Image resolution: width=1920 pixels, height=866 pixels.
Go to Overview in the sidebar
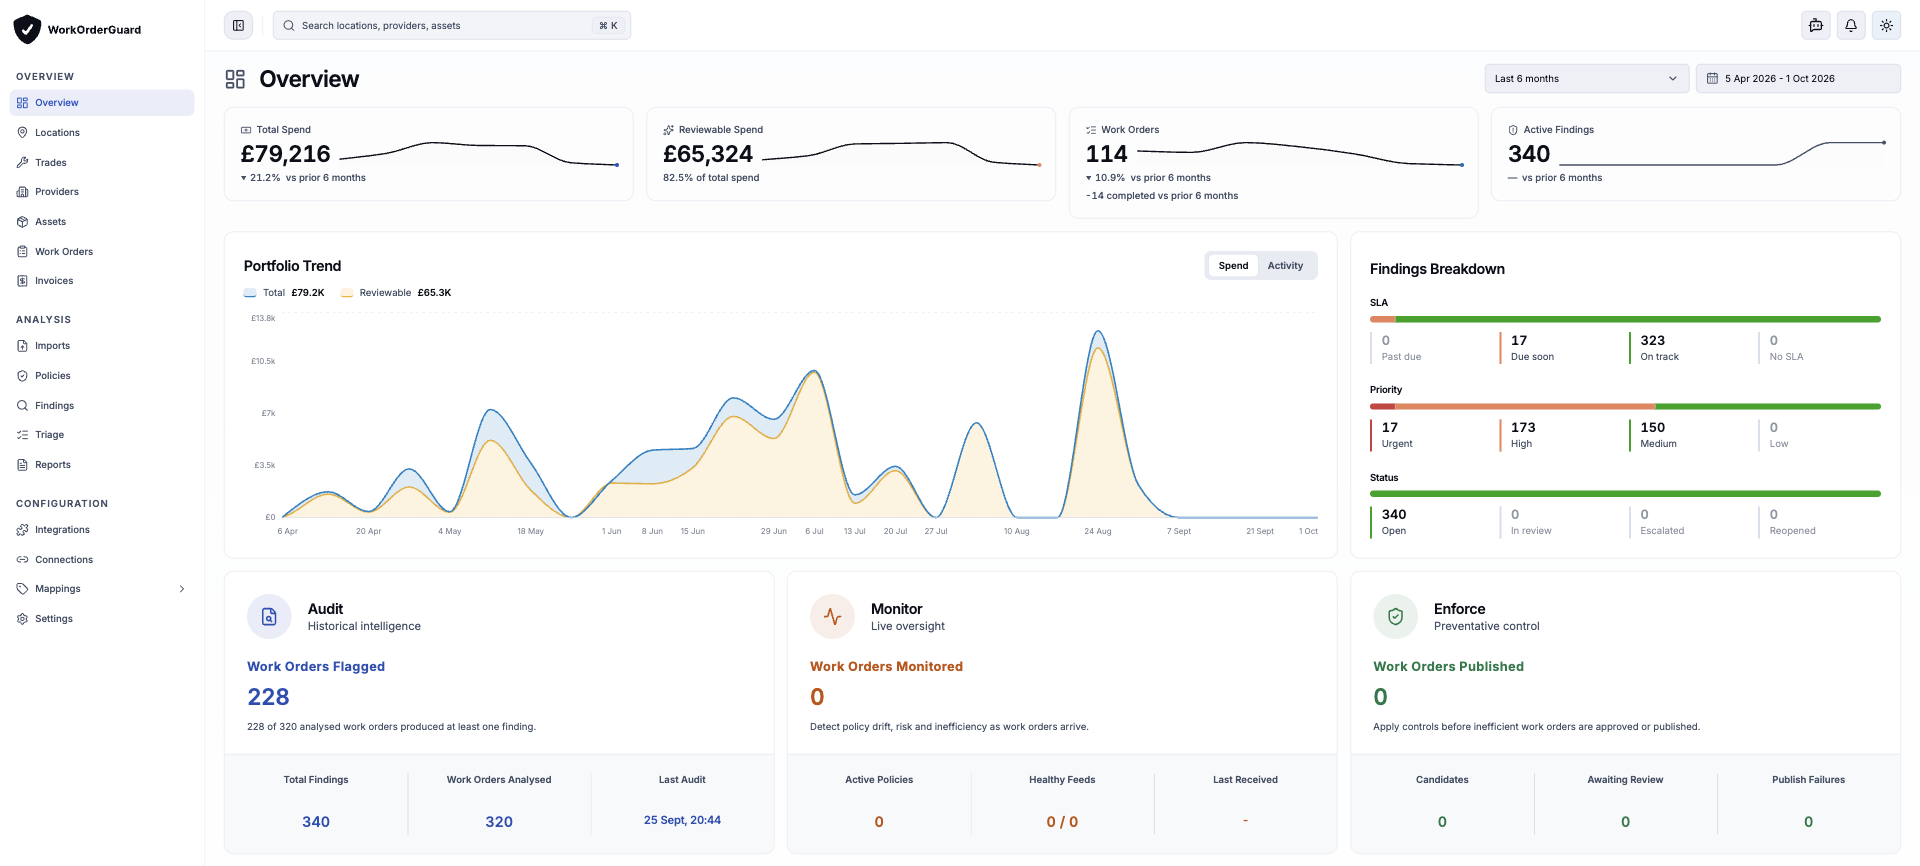(x=102, y=103)
